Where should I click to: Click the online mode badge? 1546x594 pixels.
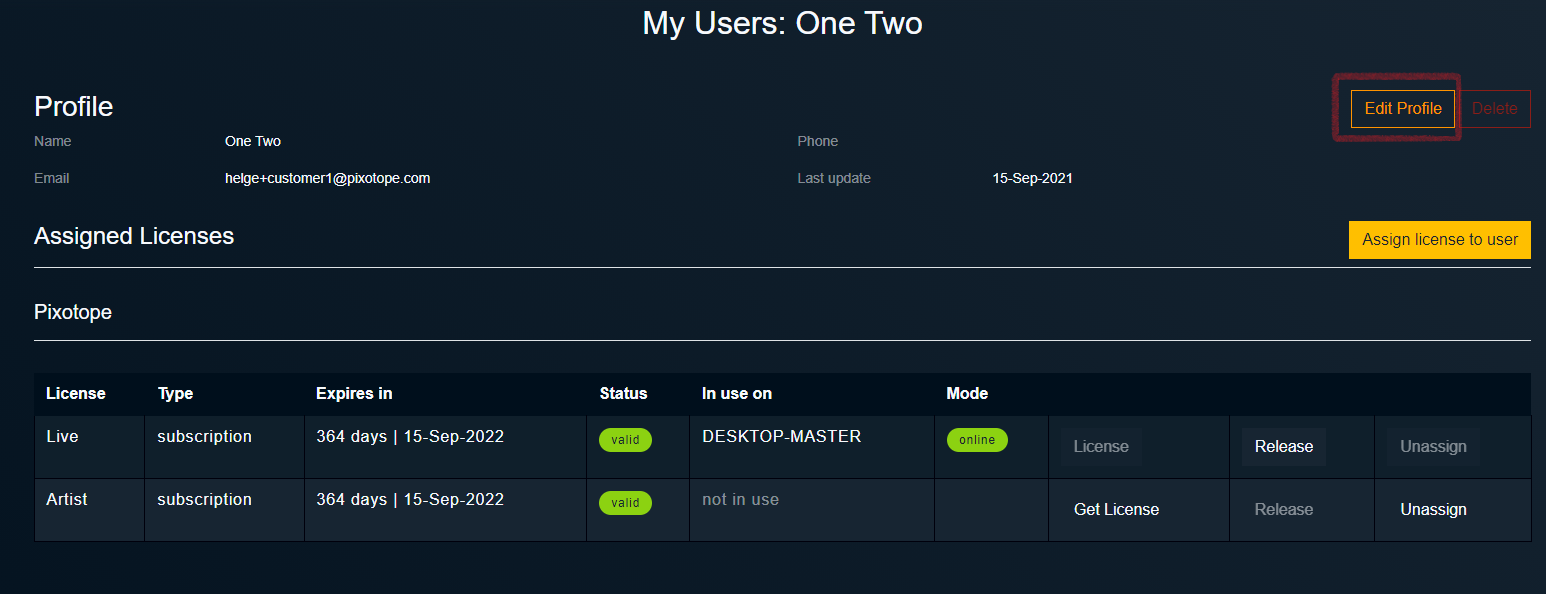click(977, 440)
